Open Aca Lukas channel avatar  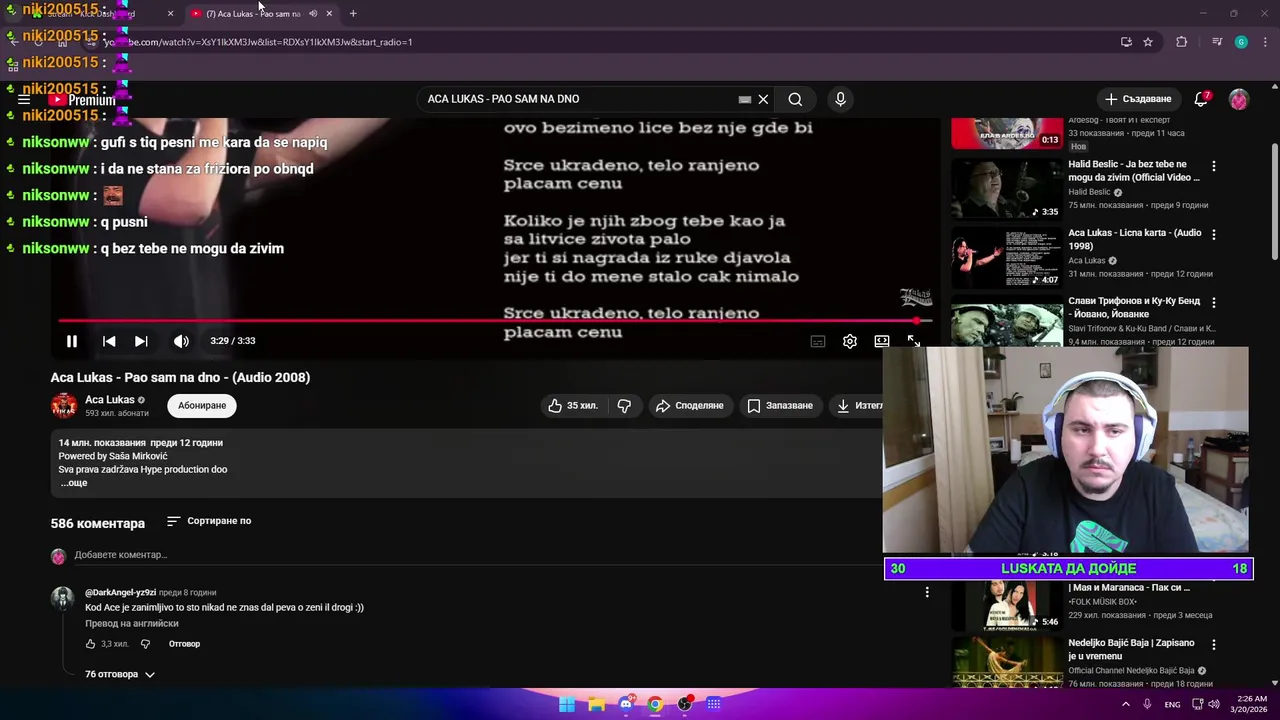[64, 405]
